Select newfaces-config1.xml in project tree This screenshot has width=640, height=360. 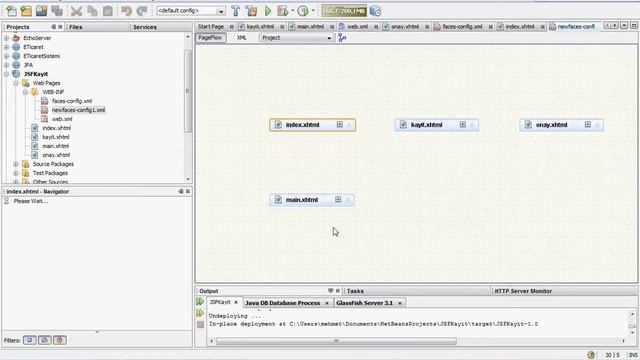click(78, 110)
